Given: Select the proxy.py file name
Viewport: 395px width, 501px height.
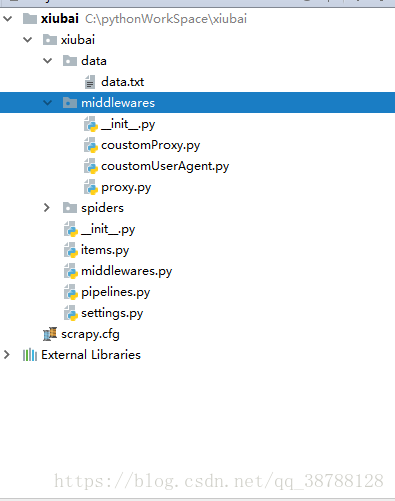Looking at the screenshot, I should coord(126,188).
